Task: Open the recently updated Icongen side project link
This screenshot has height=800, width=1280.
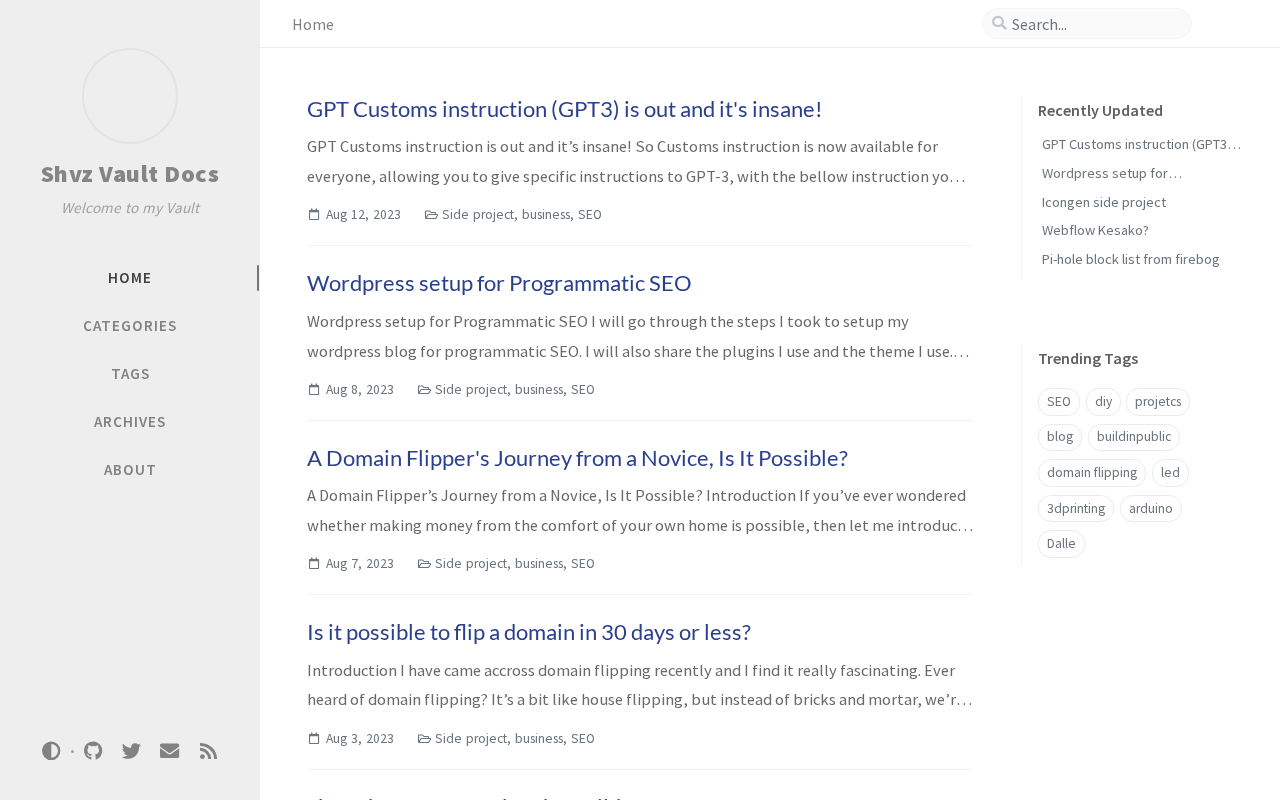Action: click(x=1103, y=202)
